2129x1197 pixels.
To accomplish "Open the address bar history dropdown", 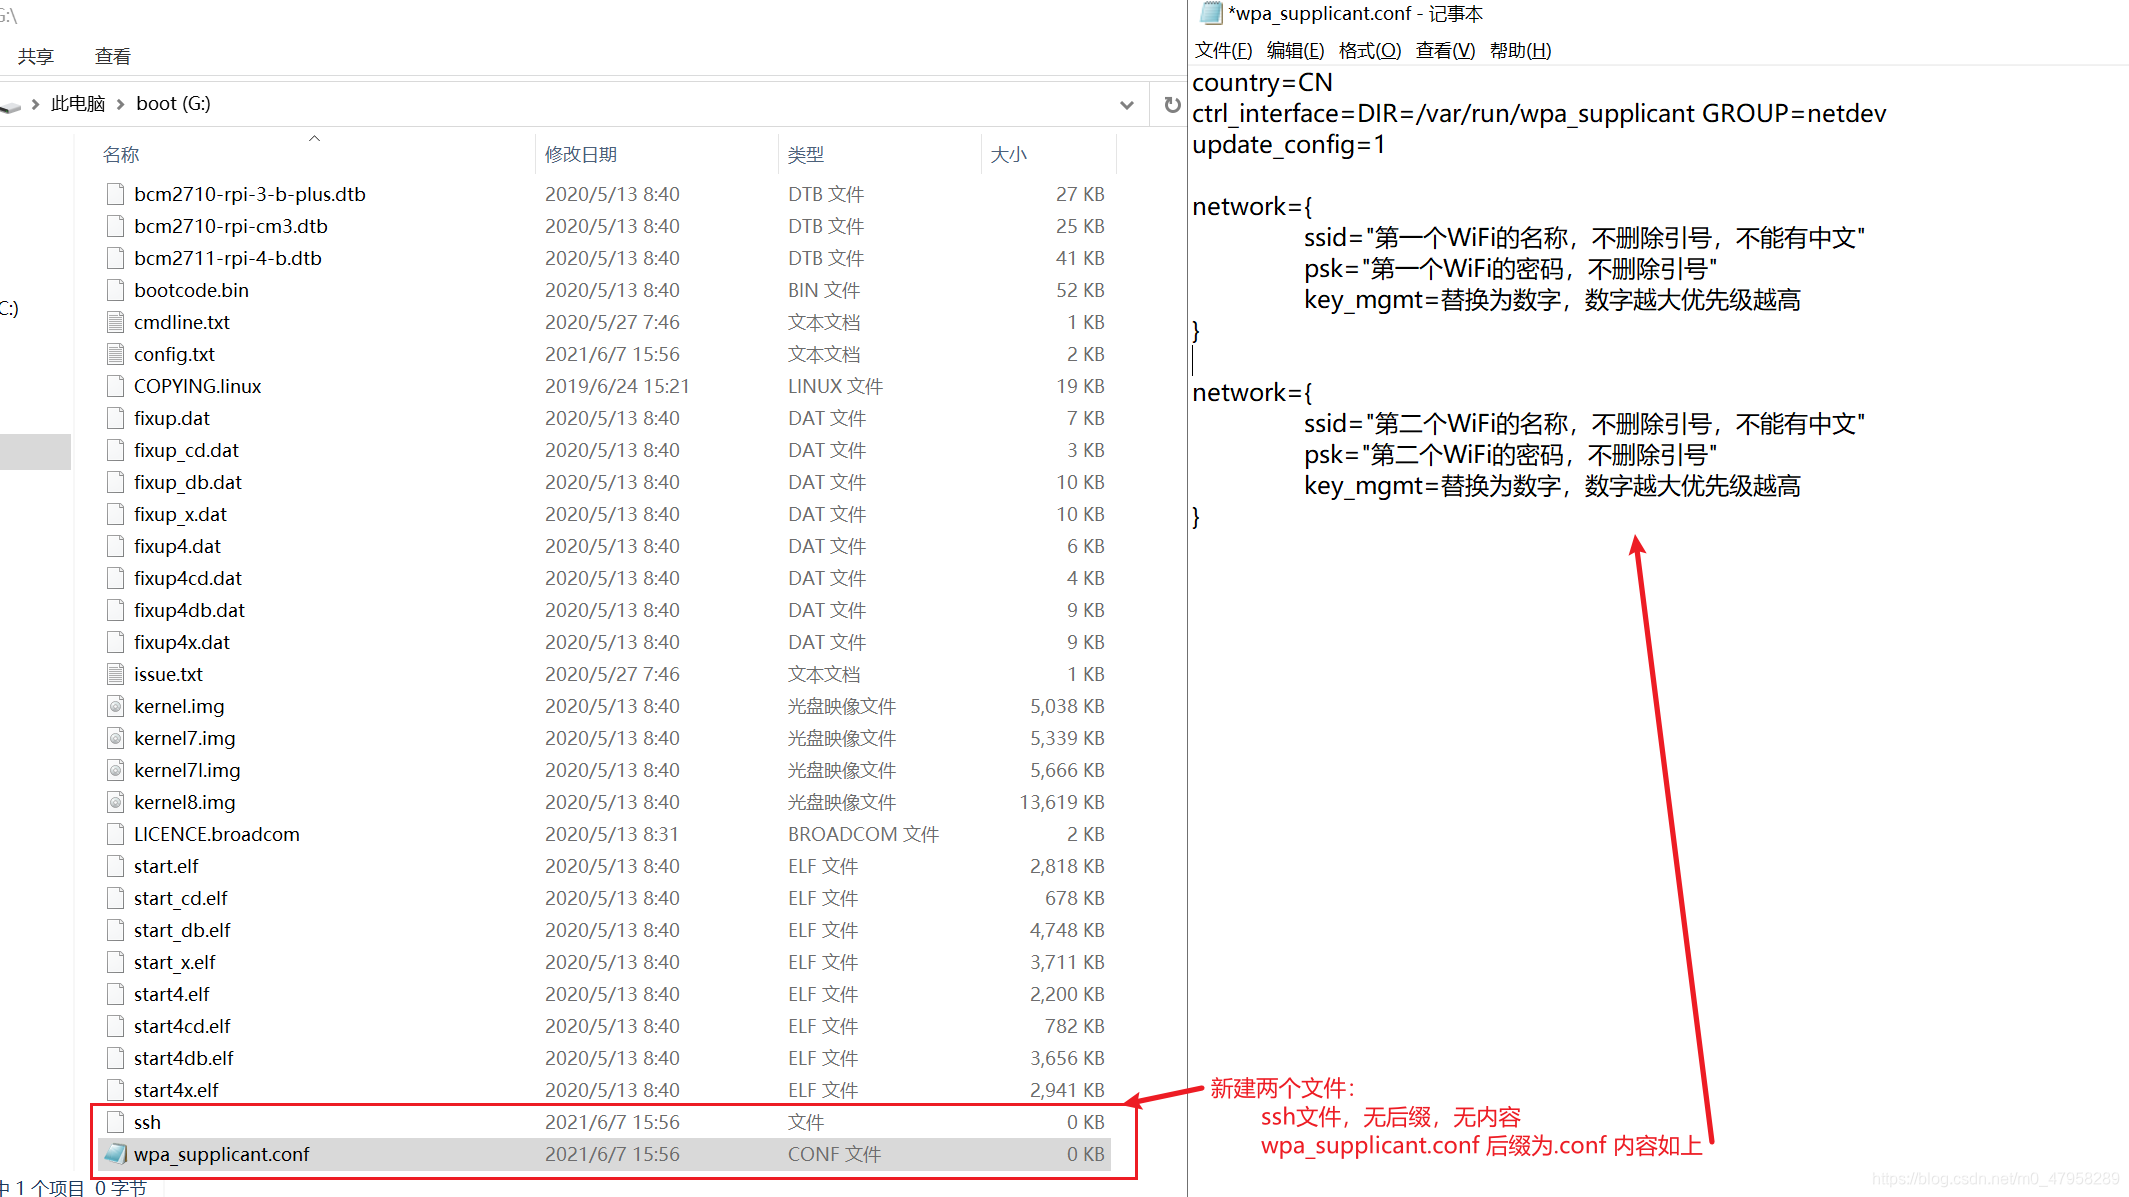I will coord(1127,104).
